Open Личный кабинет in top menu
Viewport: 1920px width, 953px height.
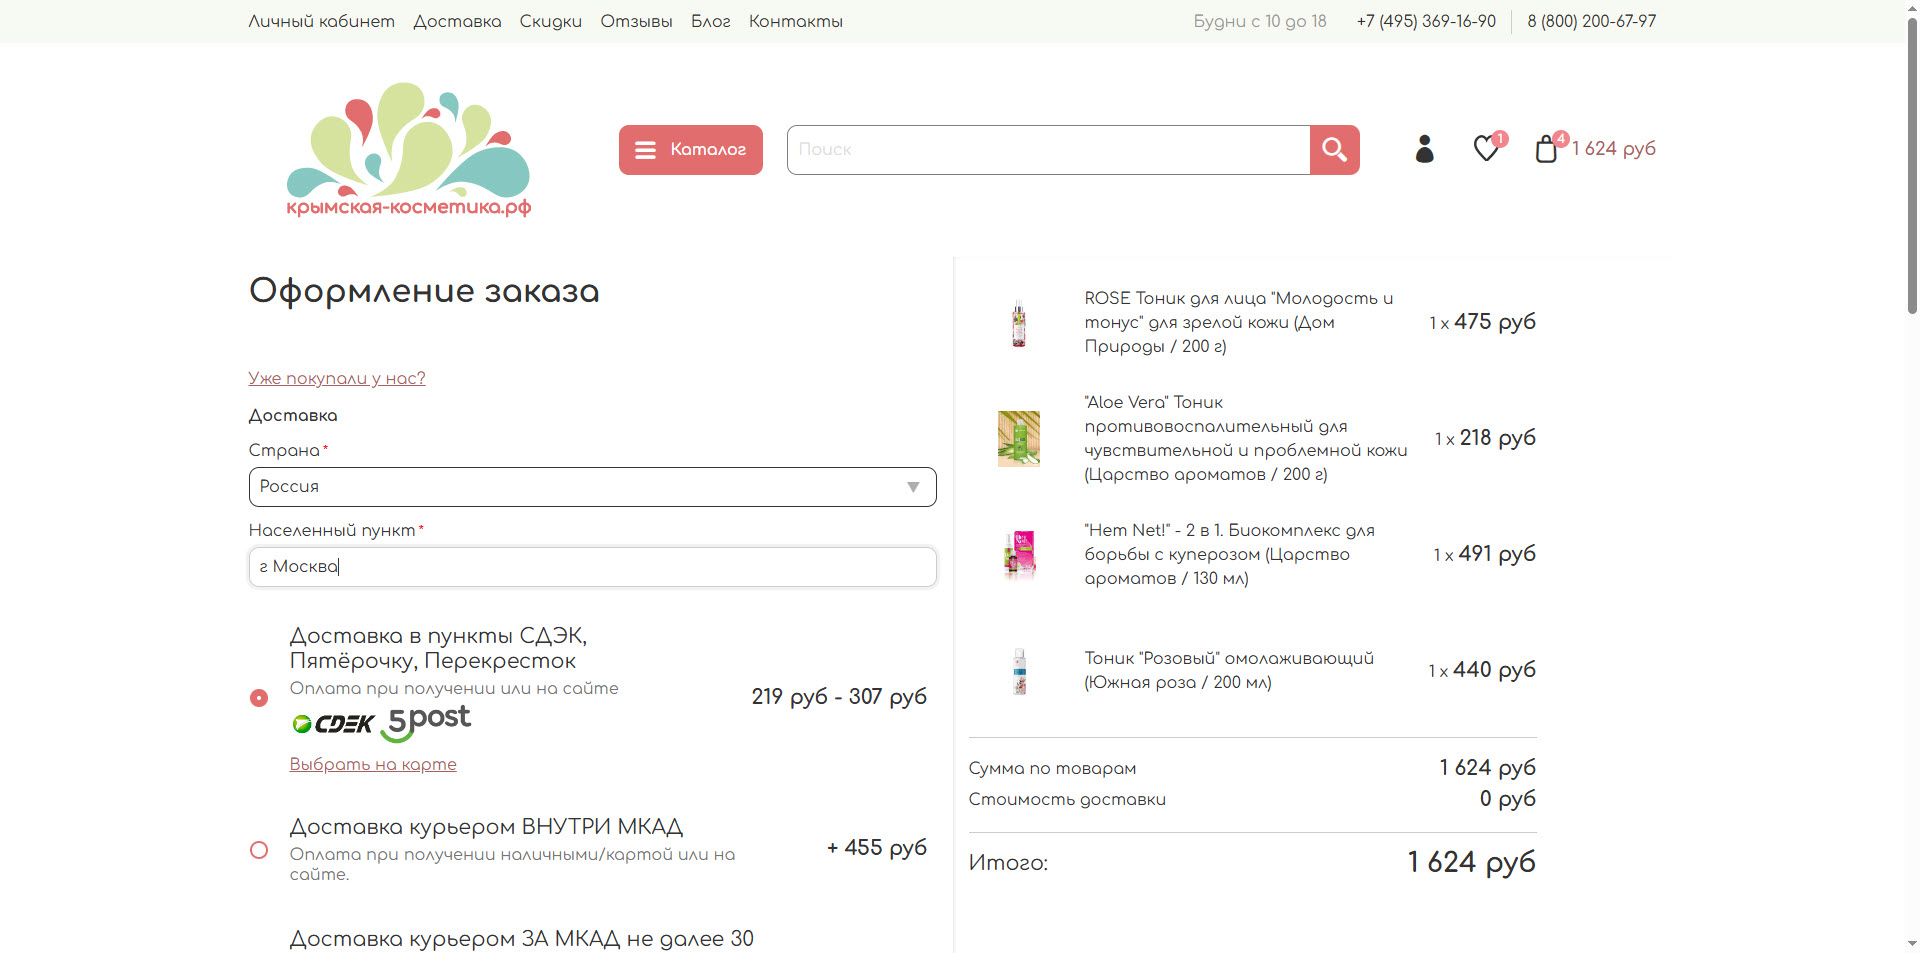click(321, 21)
